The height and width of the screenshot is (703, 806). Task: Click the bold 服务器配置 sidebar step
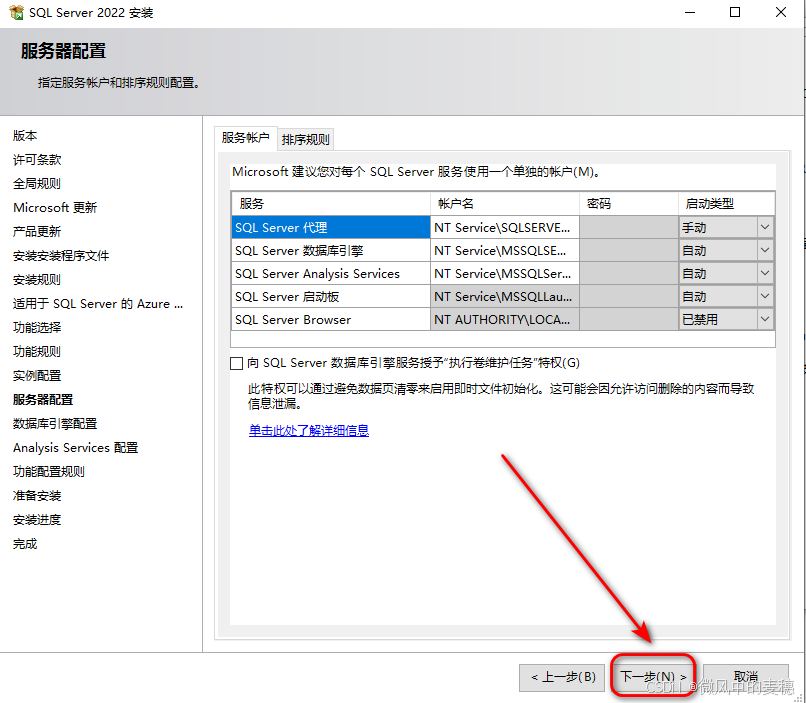coord(43,399)
